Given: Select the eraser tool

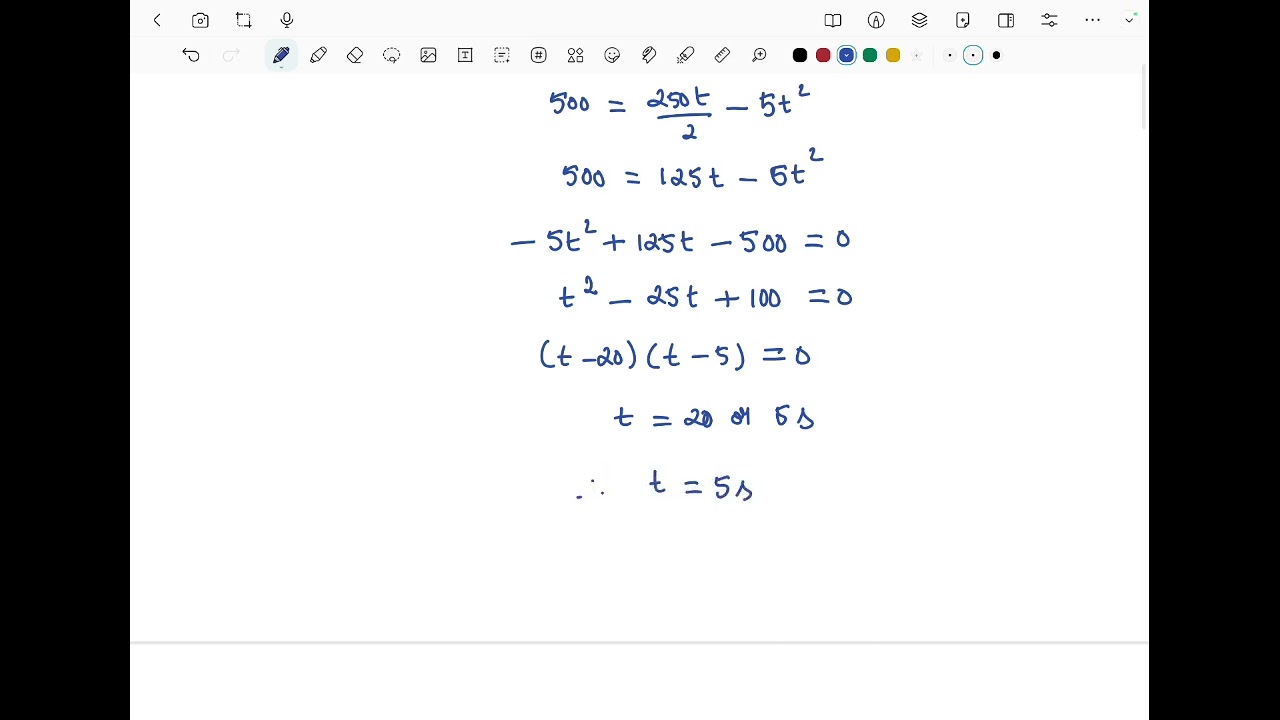Looking at the screenshot, I should point(355,55).
